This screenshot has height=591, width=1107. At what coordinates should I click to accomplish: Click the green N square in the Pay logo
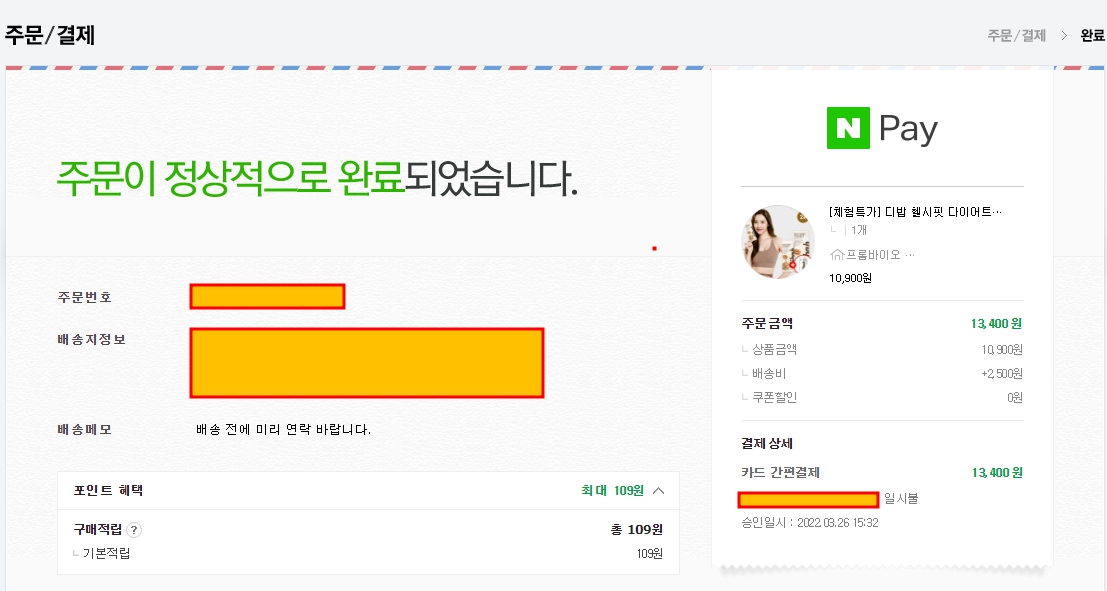[849, 128]
